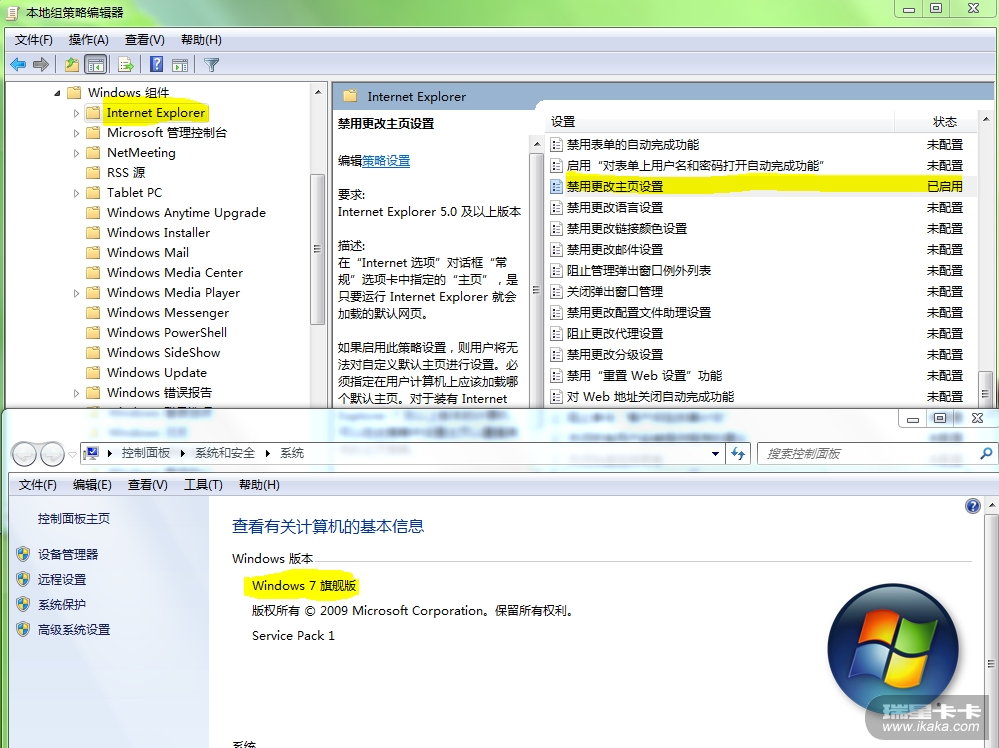Screen dimensions: 999x748
Task: Open 设备管理器 link
Action: pyautogui.click(x=68, y=554)
